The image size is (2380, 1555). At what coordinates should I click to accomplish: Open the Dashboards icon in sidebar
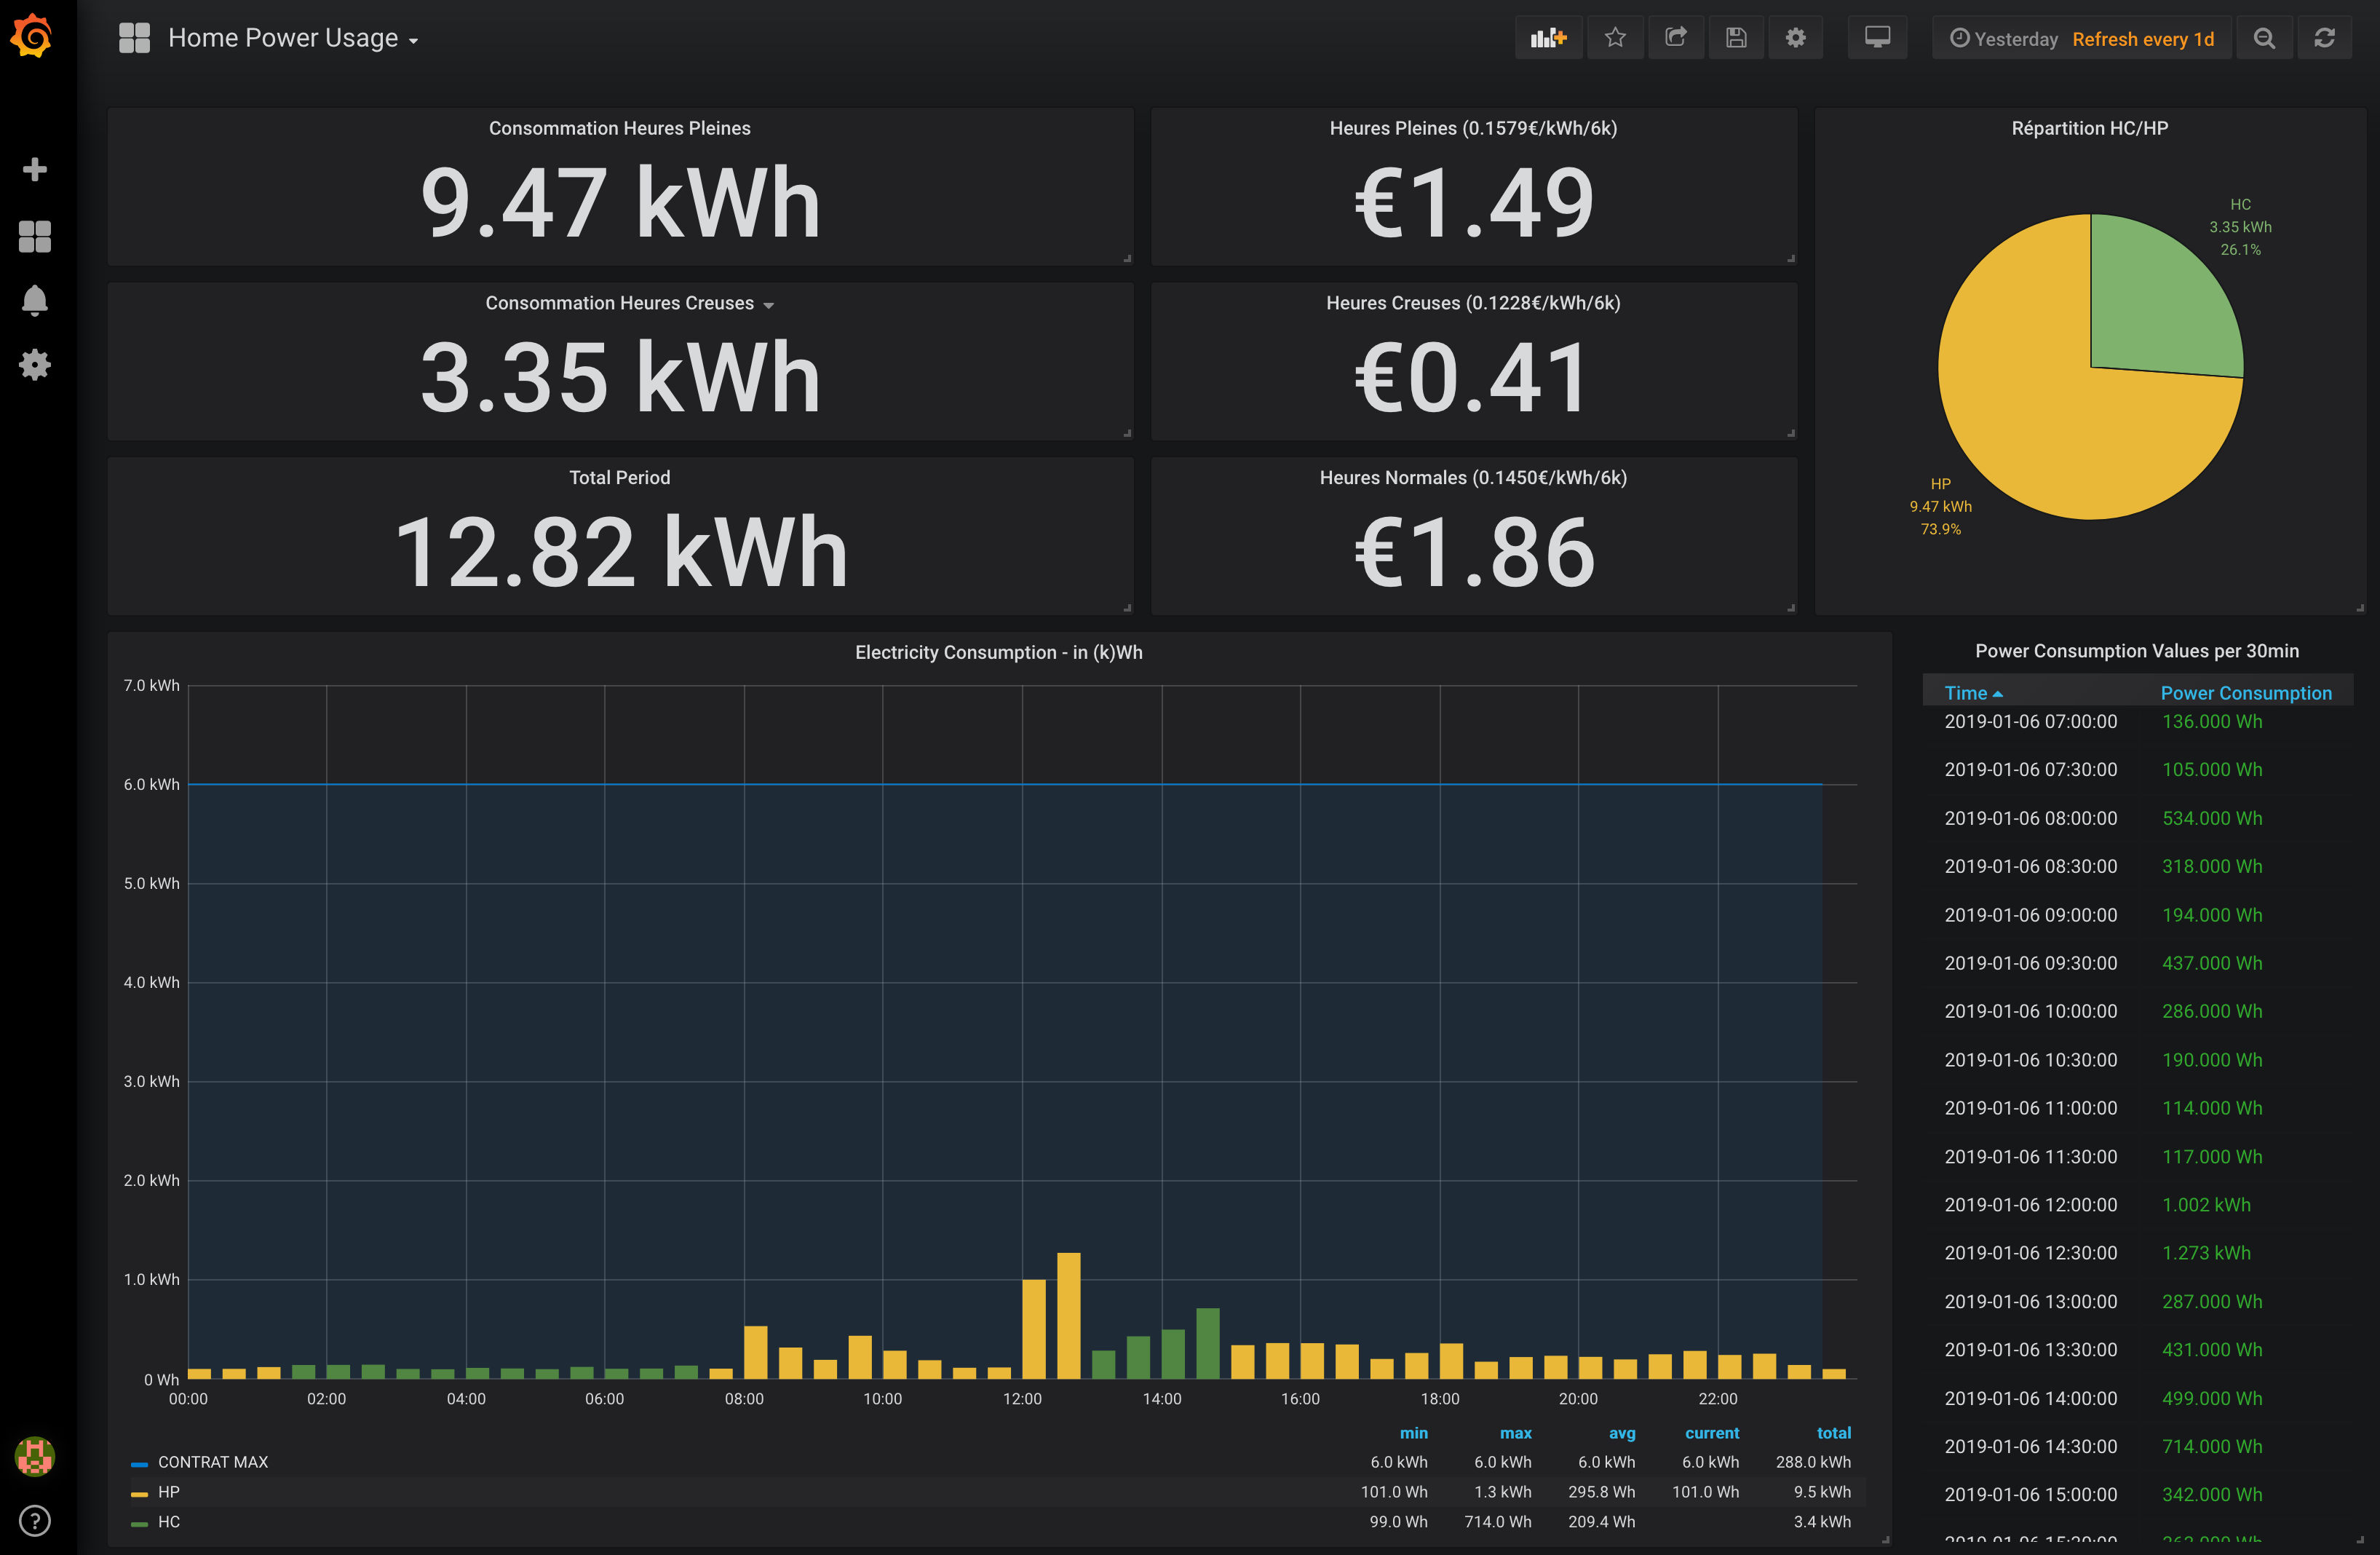pyautogui.click(x=35, y=236)
